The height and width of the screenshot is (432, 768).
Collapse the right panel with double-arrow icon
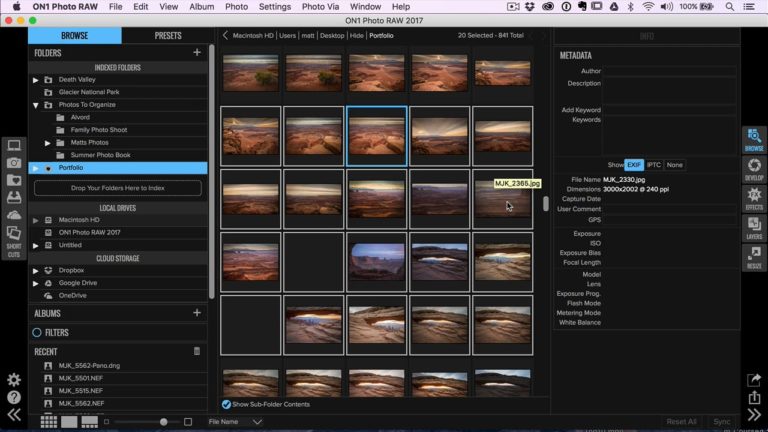pos(754,415)
